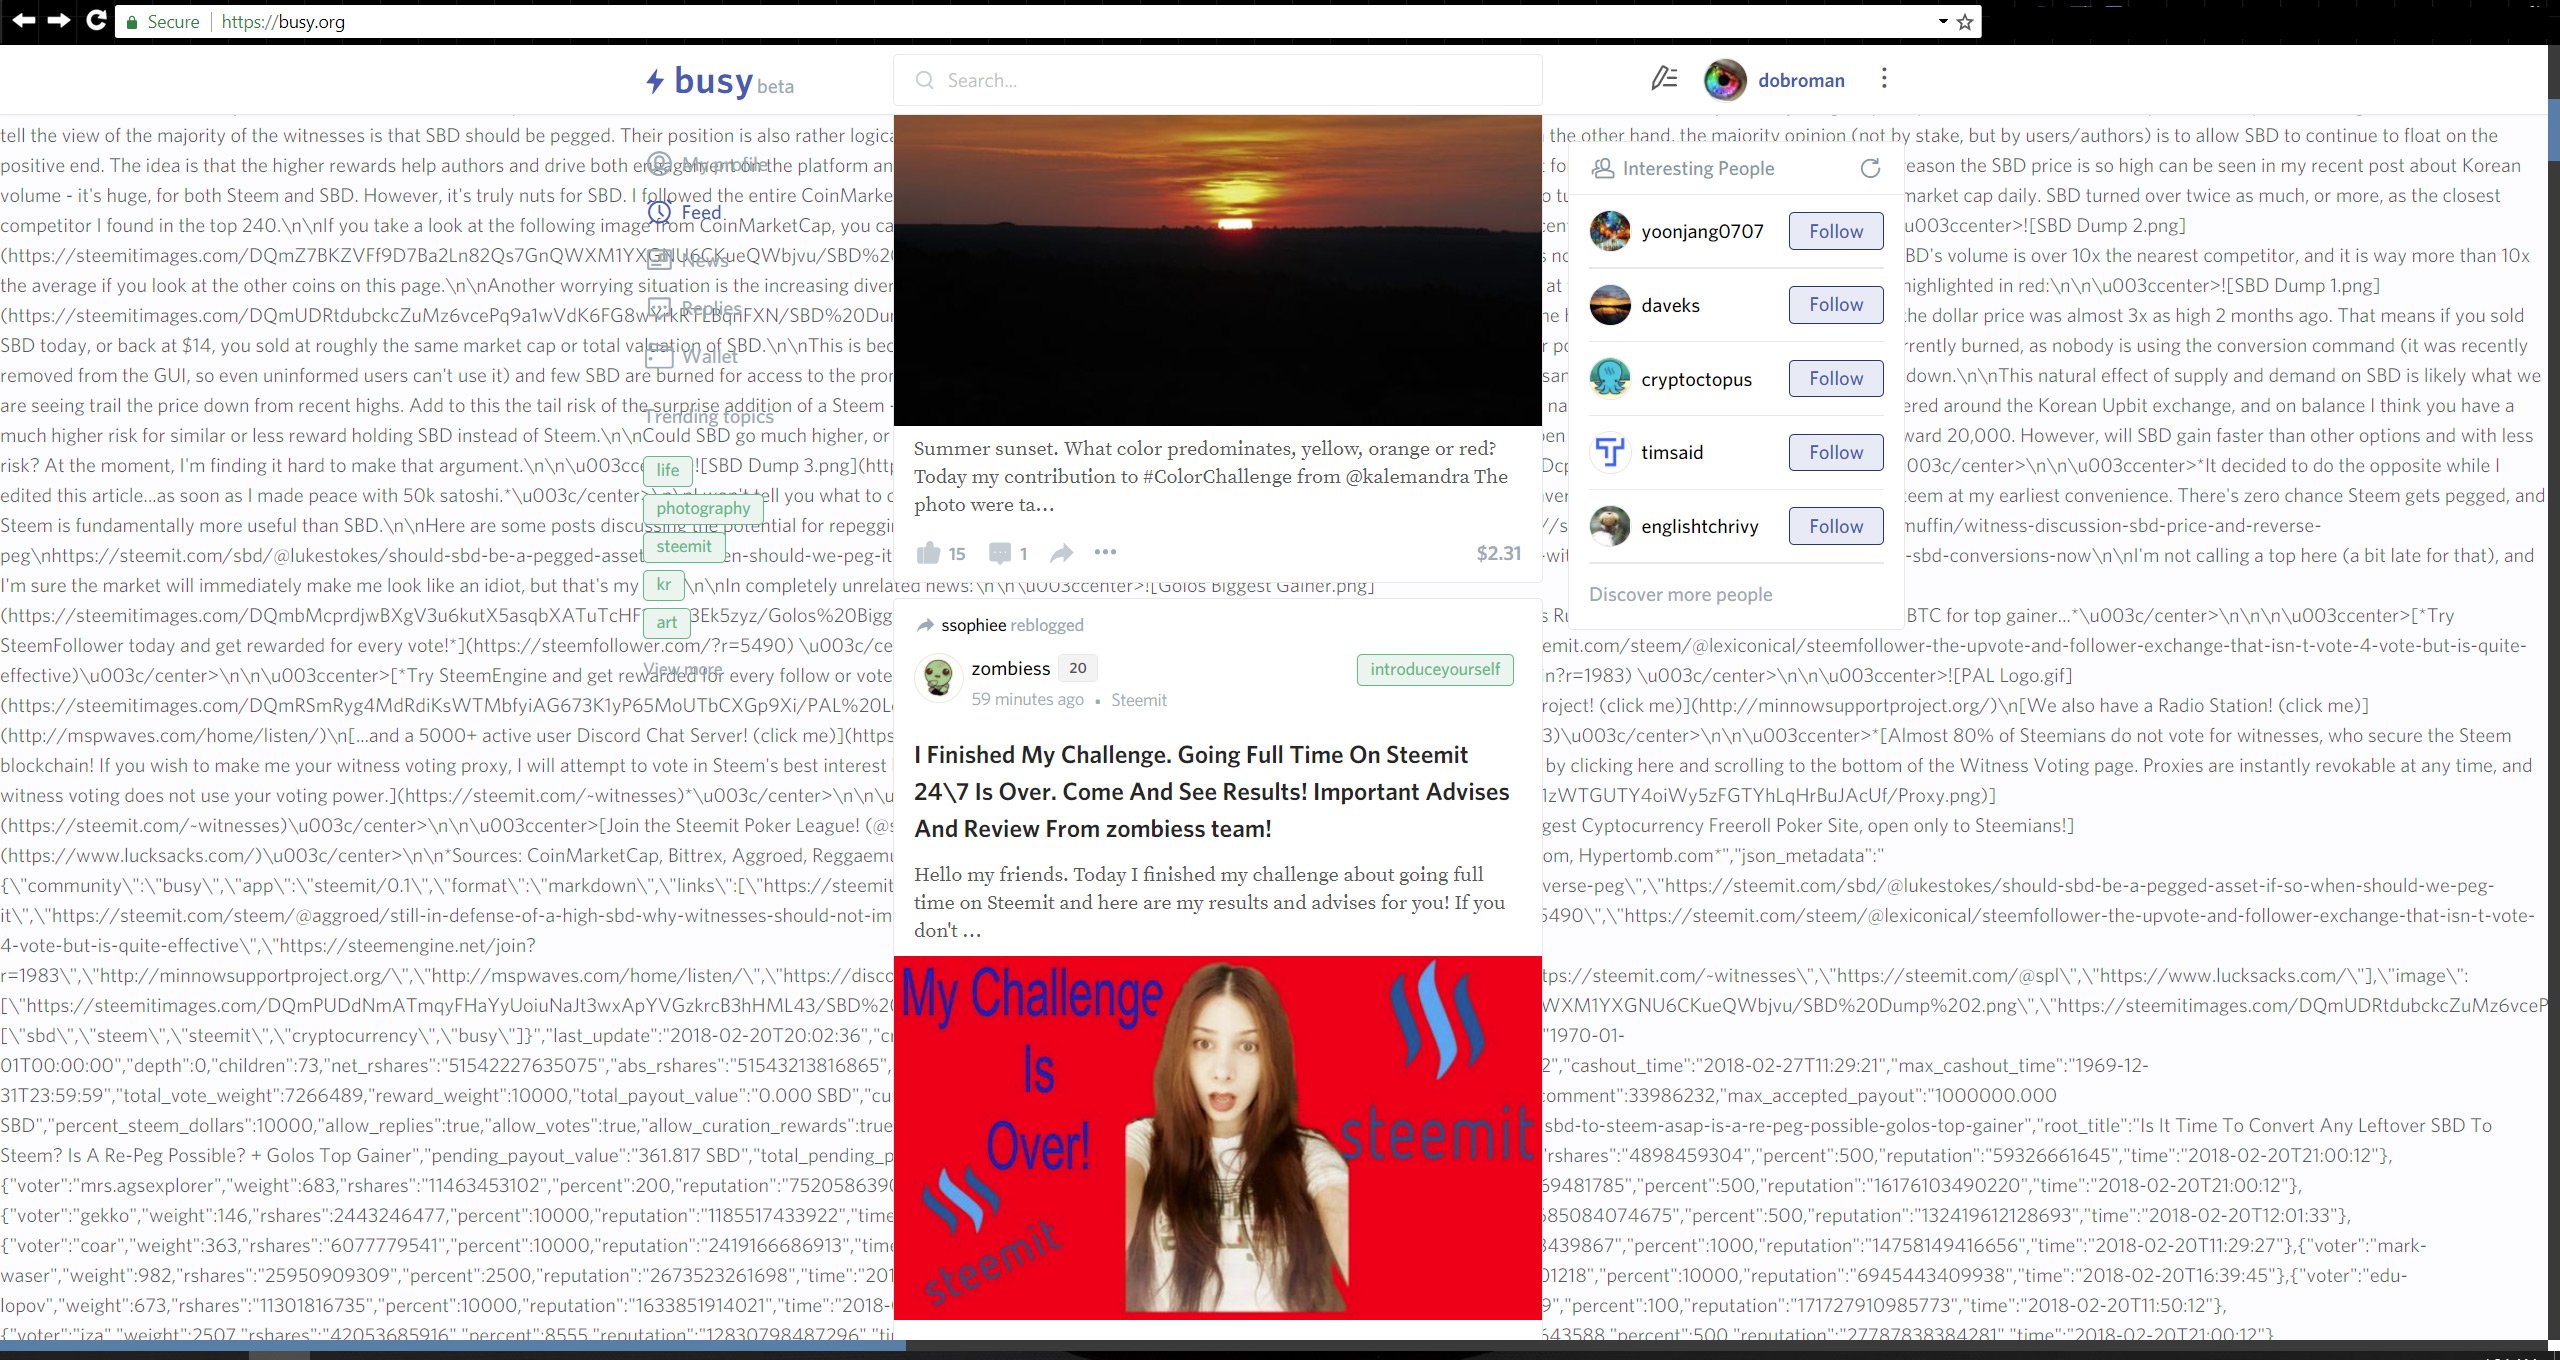Open daveks profile name
The width and height of the screenshot is (2560, 1360).
point(1670,305)
